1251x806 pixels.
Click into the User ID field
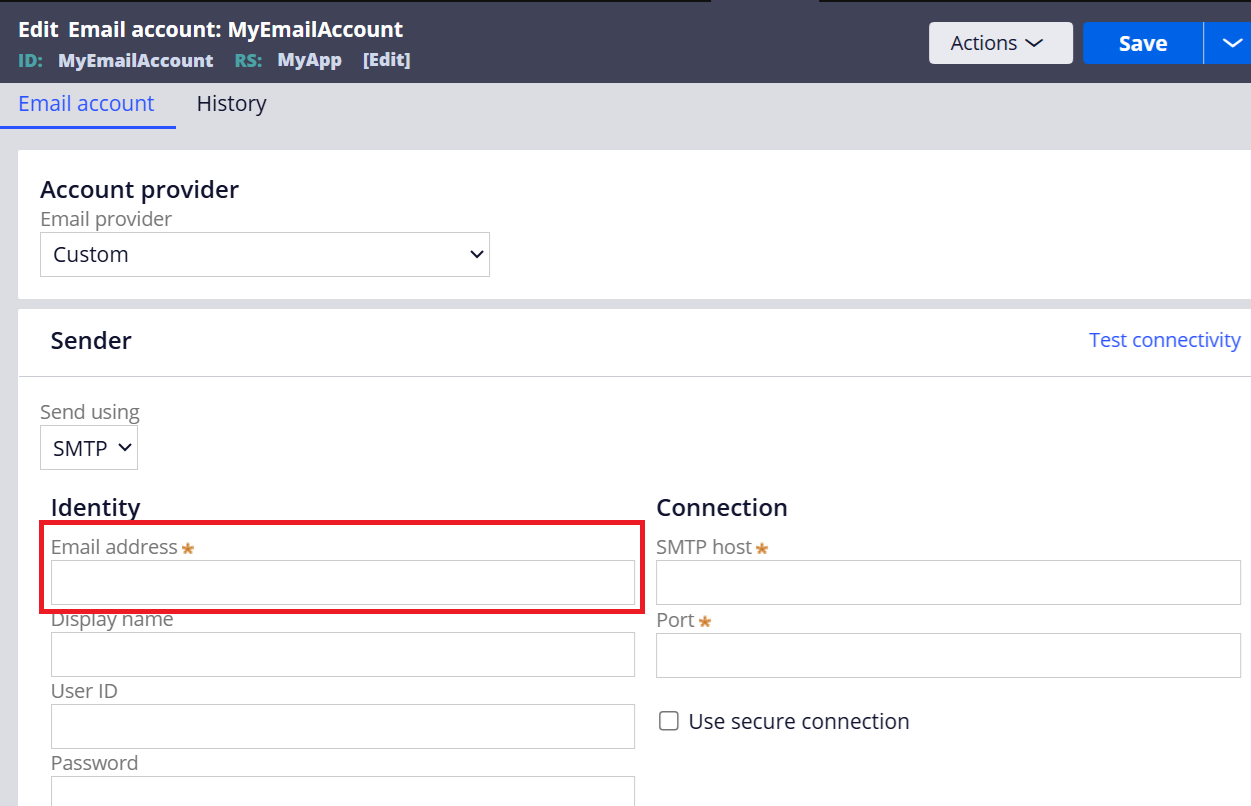pos(342,726)
